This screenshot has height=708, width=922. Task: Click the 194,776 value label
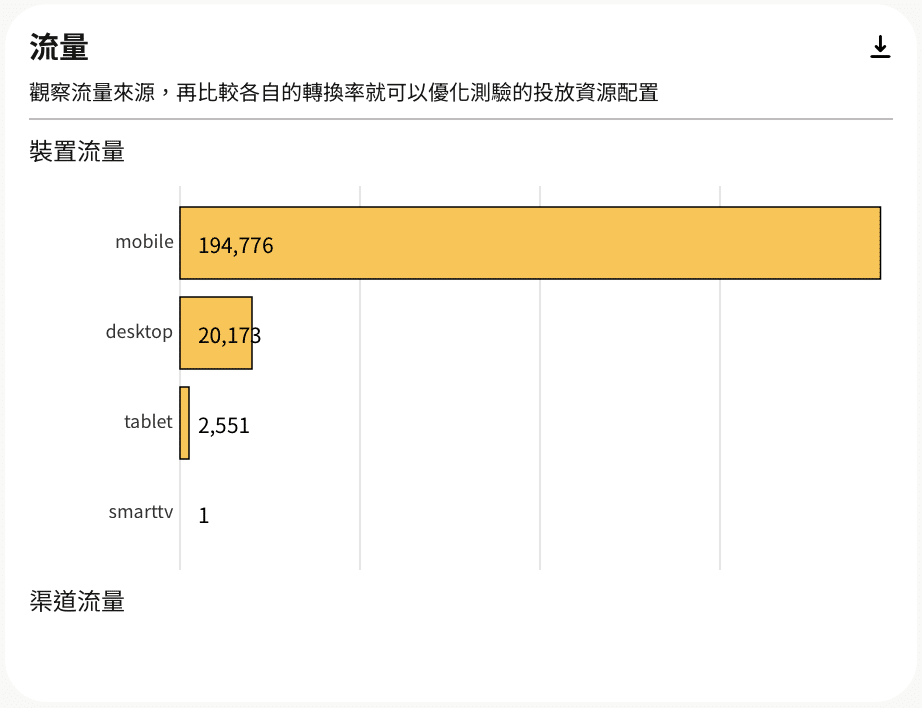click(235, 245)
